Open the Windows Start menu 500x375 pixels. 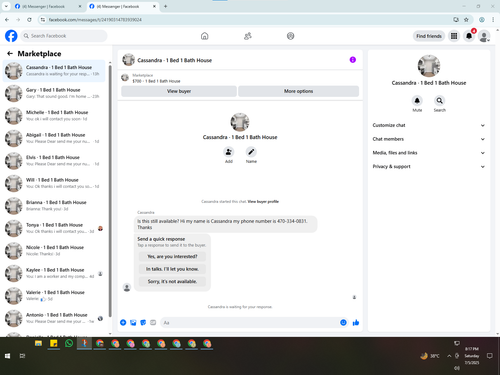click(x=7, y=356)
